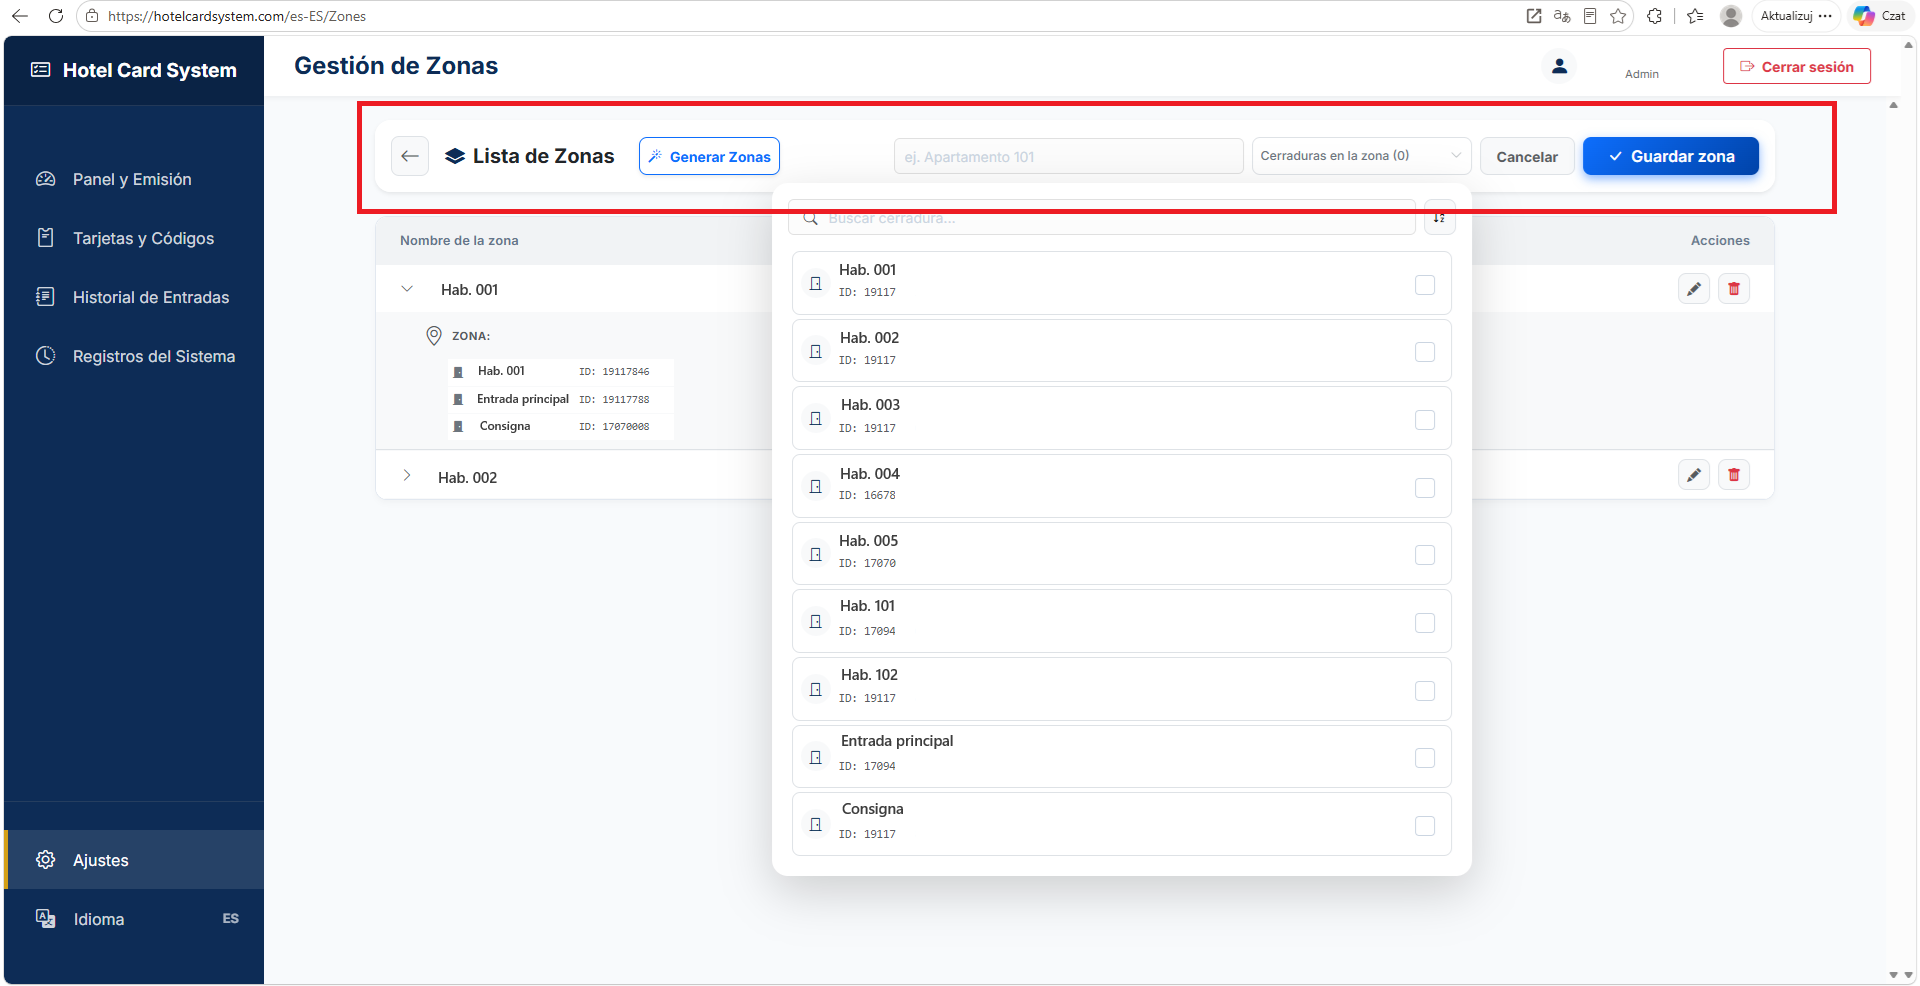Open Registros del Sistema in sidebar
The height and width of the screenshot is (986, 1920).
click(134, 356)
